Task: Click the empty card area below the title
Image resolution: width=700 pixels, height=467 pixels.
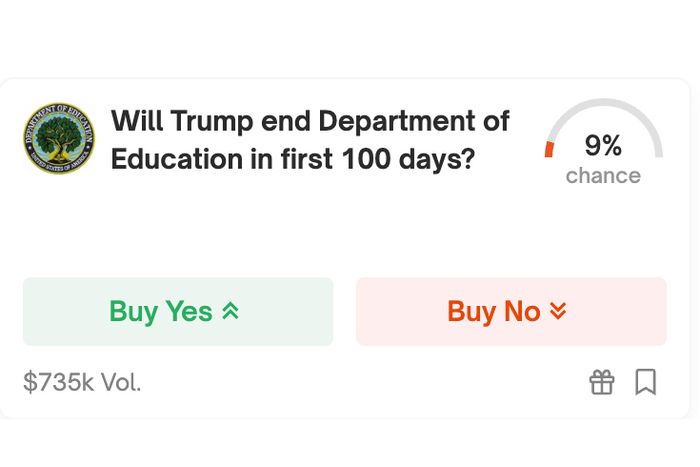Action: tap(344, 225)
